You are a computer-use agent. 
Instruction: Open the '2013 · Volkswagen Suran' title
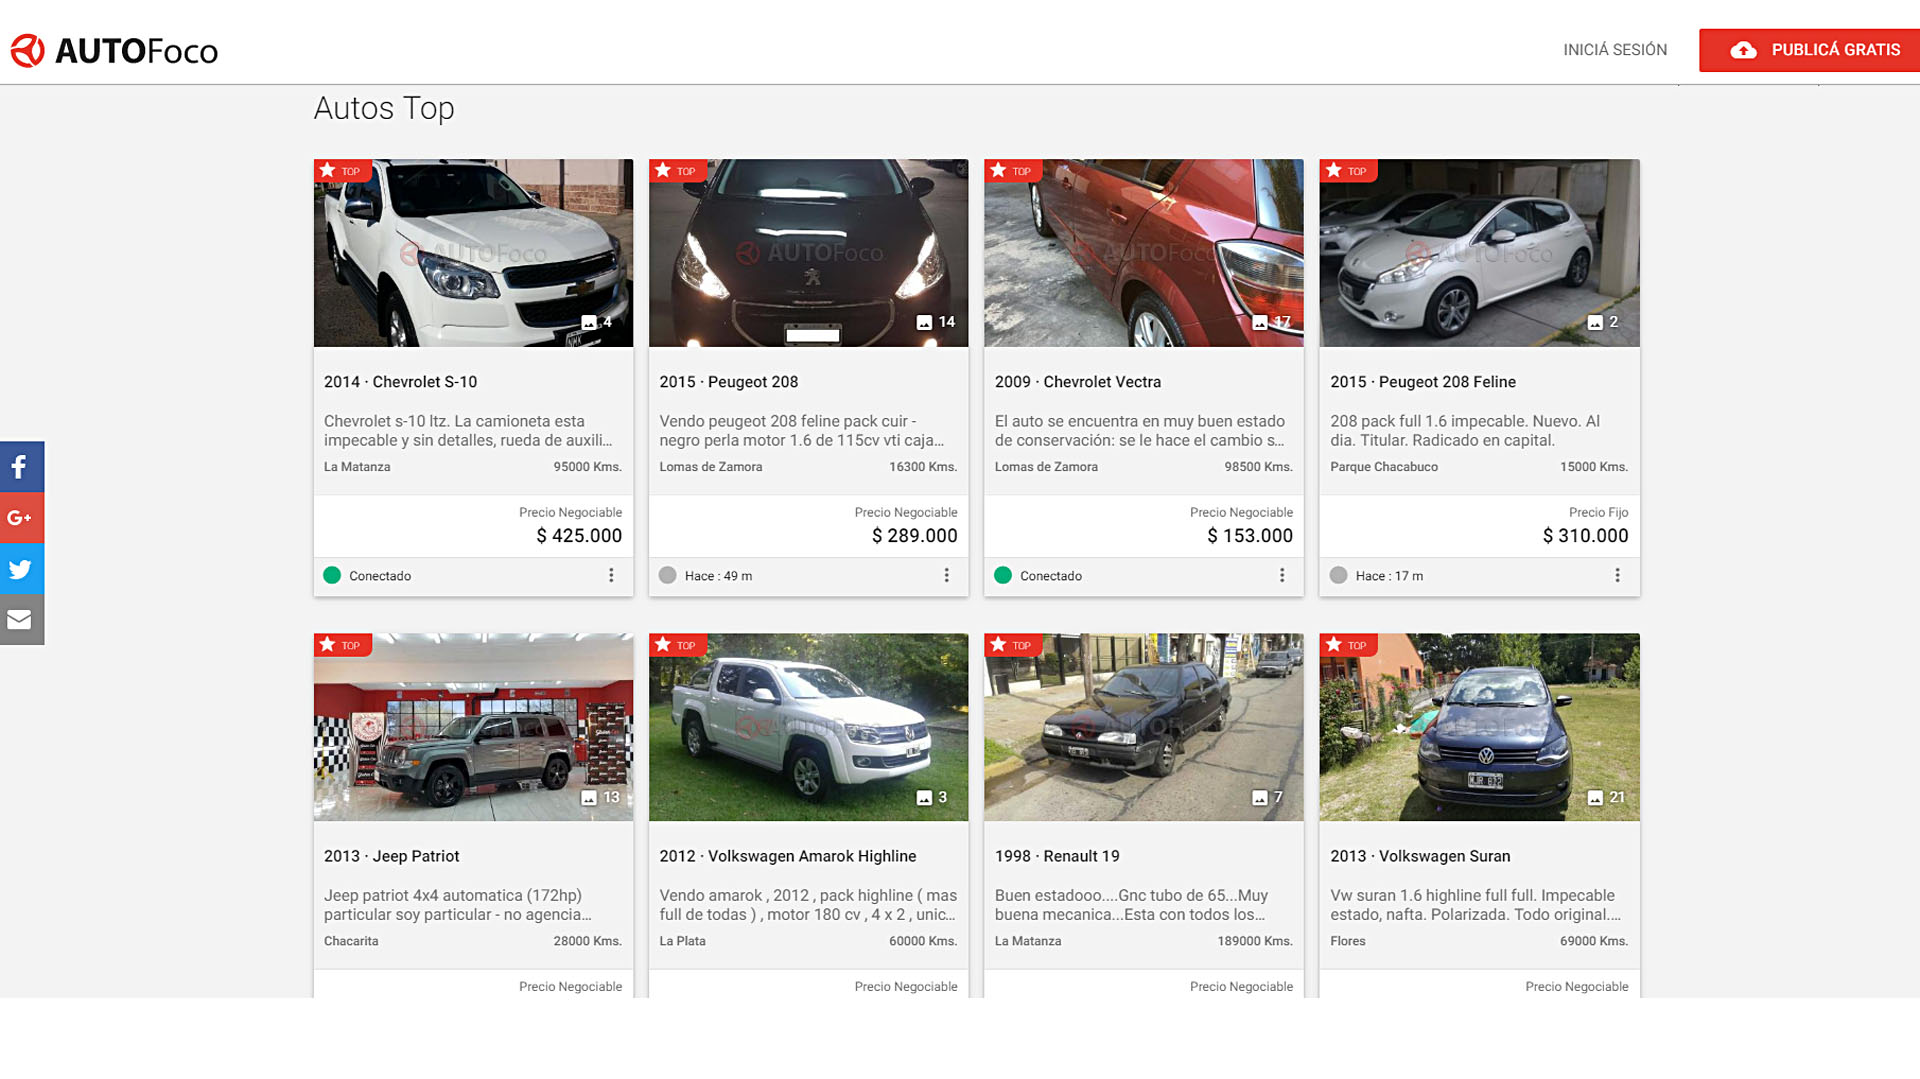[1420, 856]
